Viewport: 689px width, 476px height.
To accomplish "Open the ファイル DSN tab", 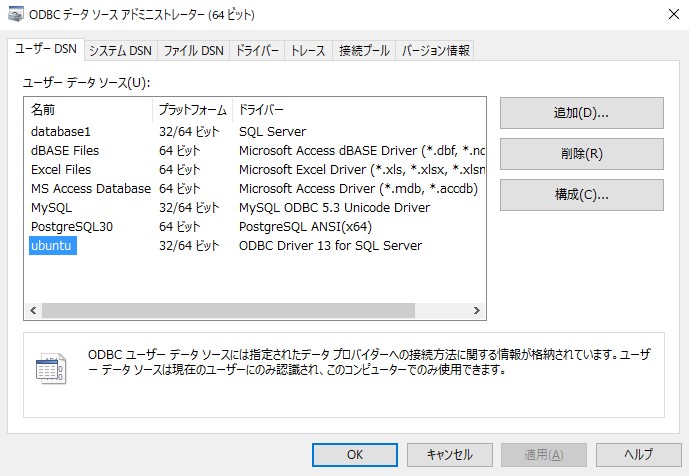I will point(193,51).
